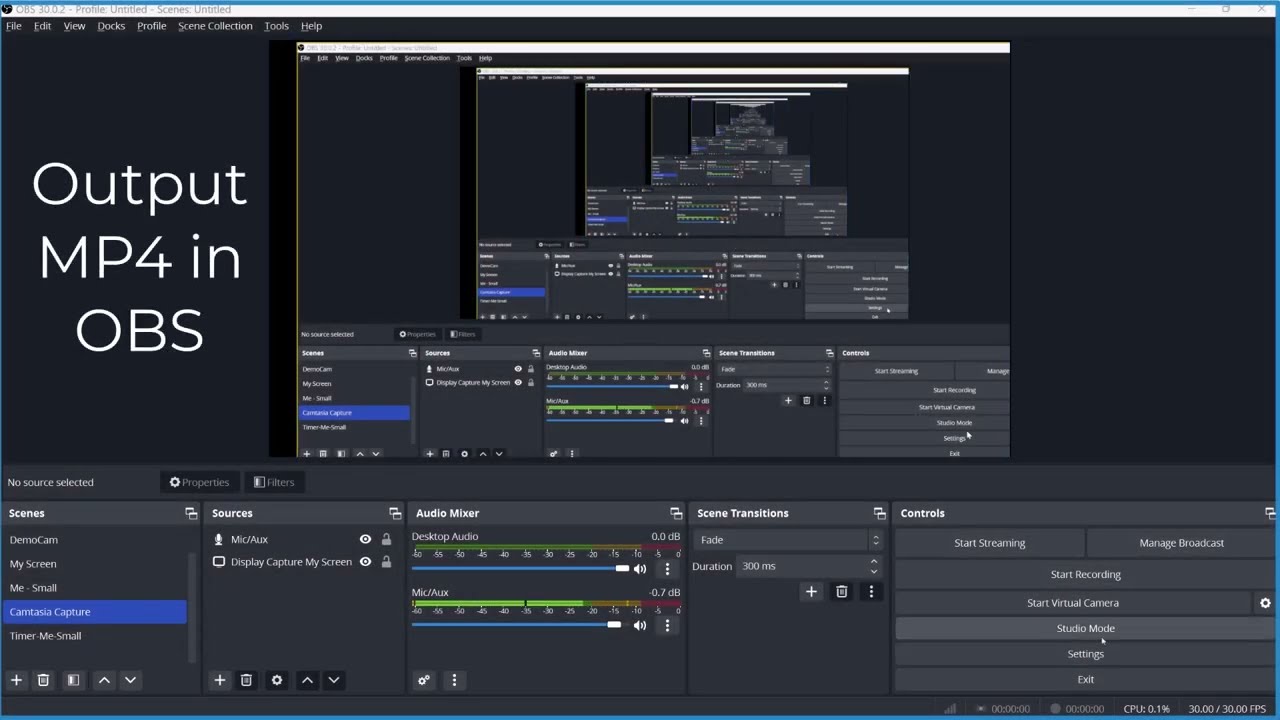Viewport: 1280px width, 720px height.
Task: Mute Desktop Audio speaker icon
Action: pos(640,569)
